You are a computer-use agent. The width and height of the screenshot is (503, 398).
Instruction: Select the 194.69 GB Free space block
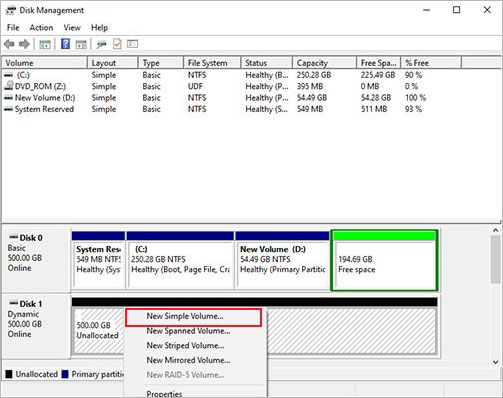pos(384,260)
